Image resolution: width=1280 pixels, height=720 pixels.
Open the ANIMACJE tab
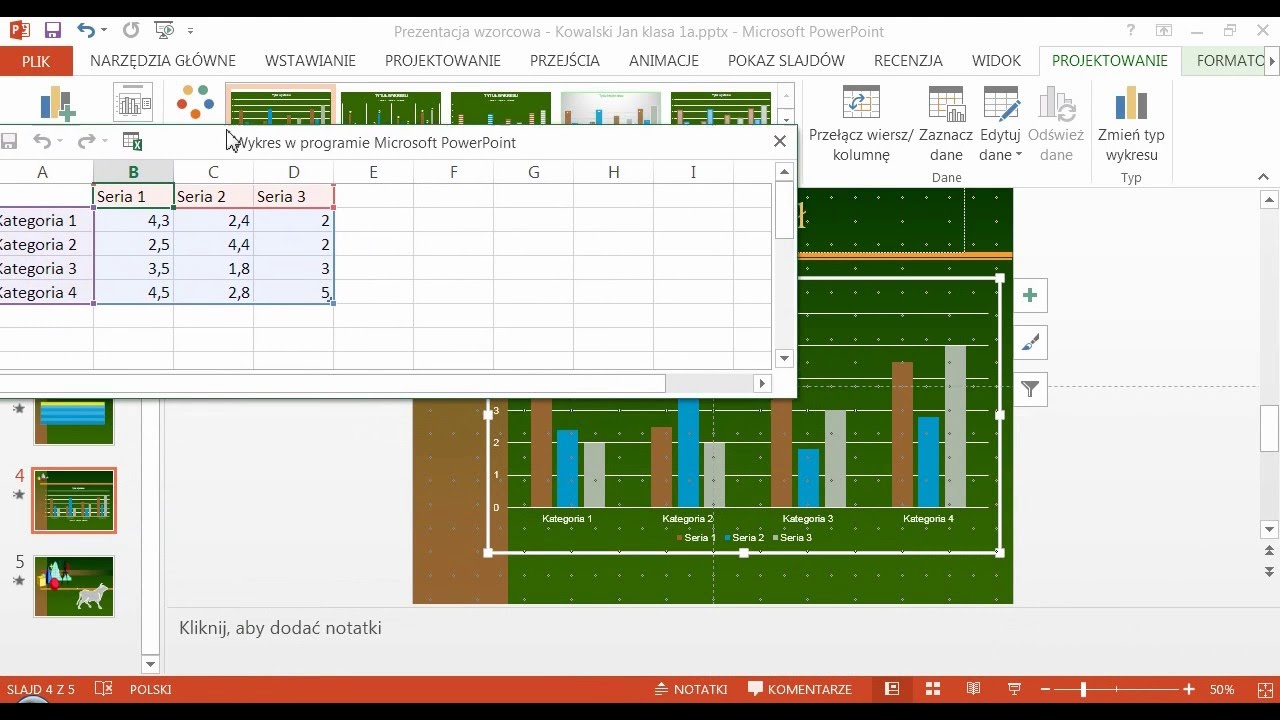pyautogui.click(x=664, y=60)
